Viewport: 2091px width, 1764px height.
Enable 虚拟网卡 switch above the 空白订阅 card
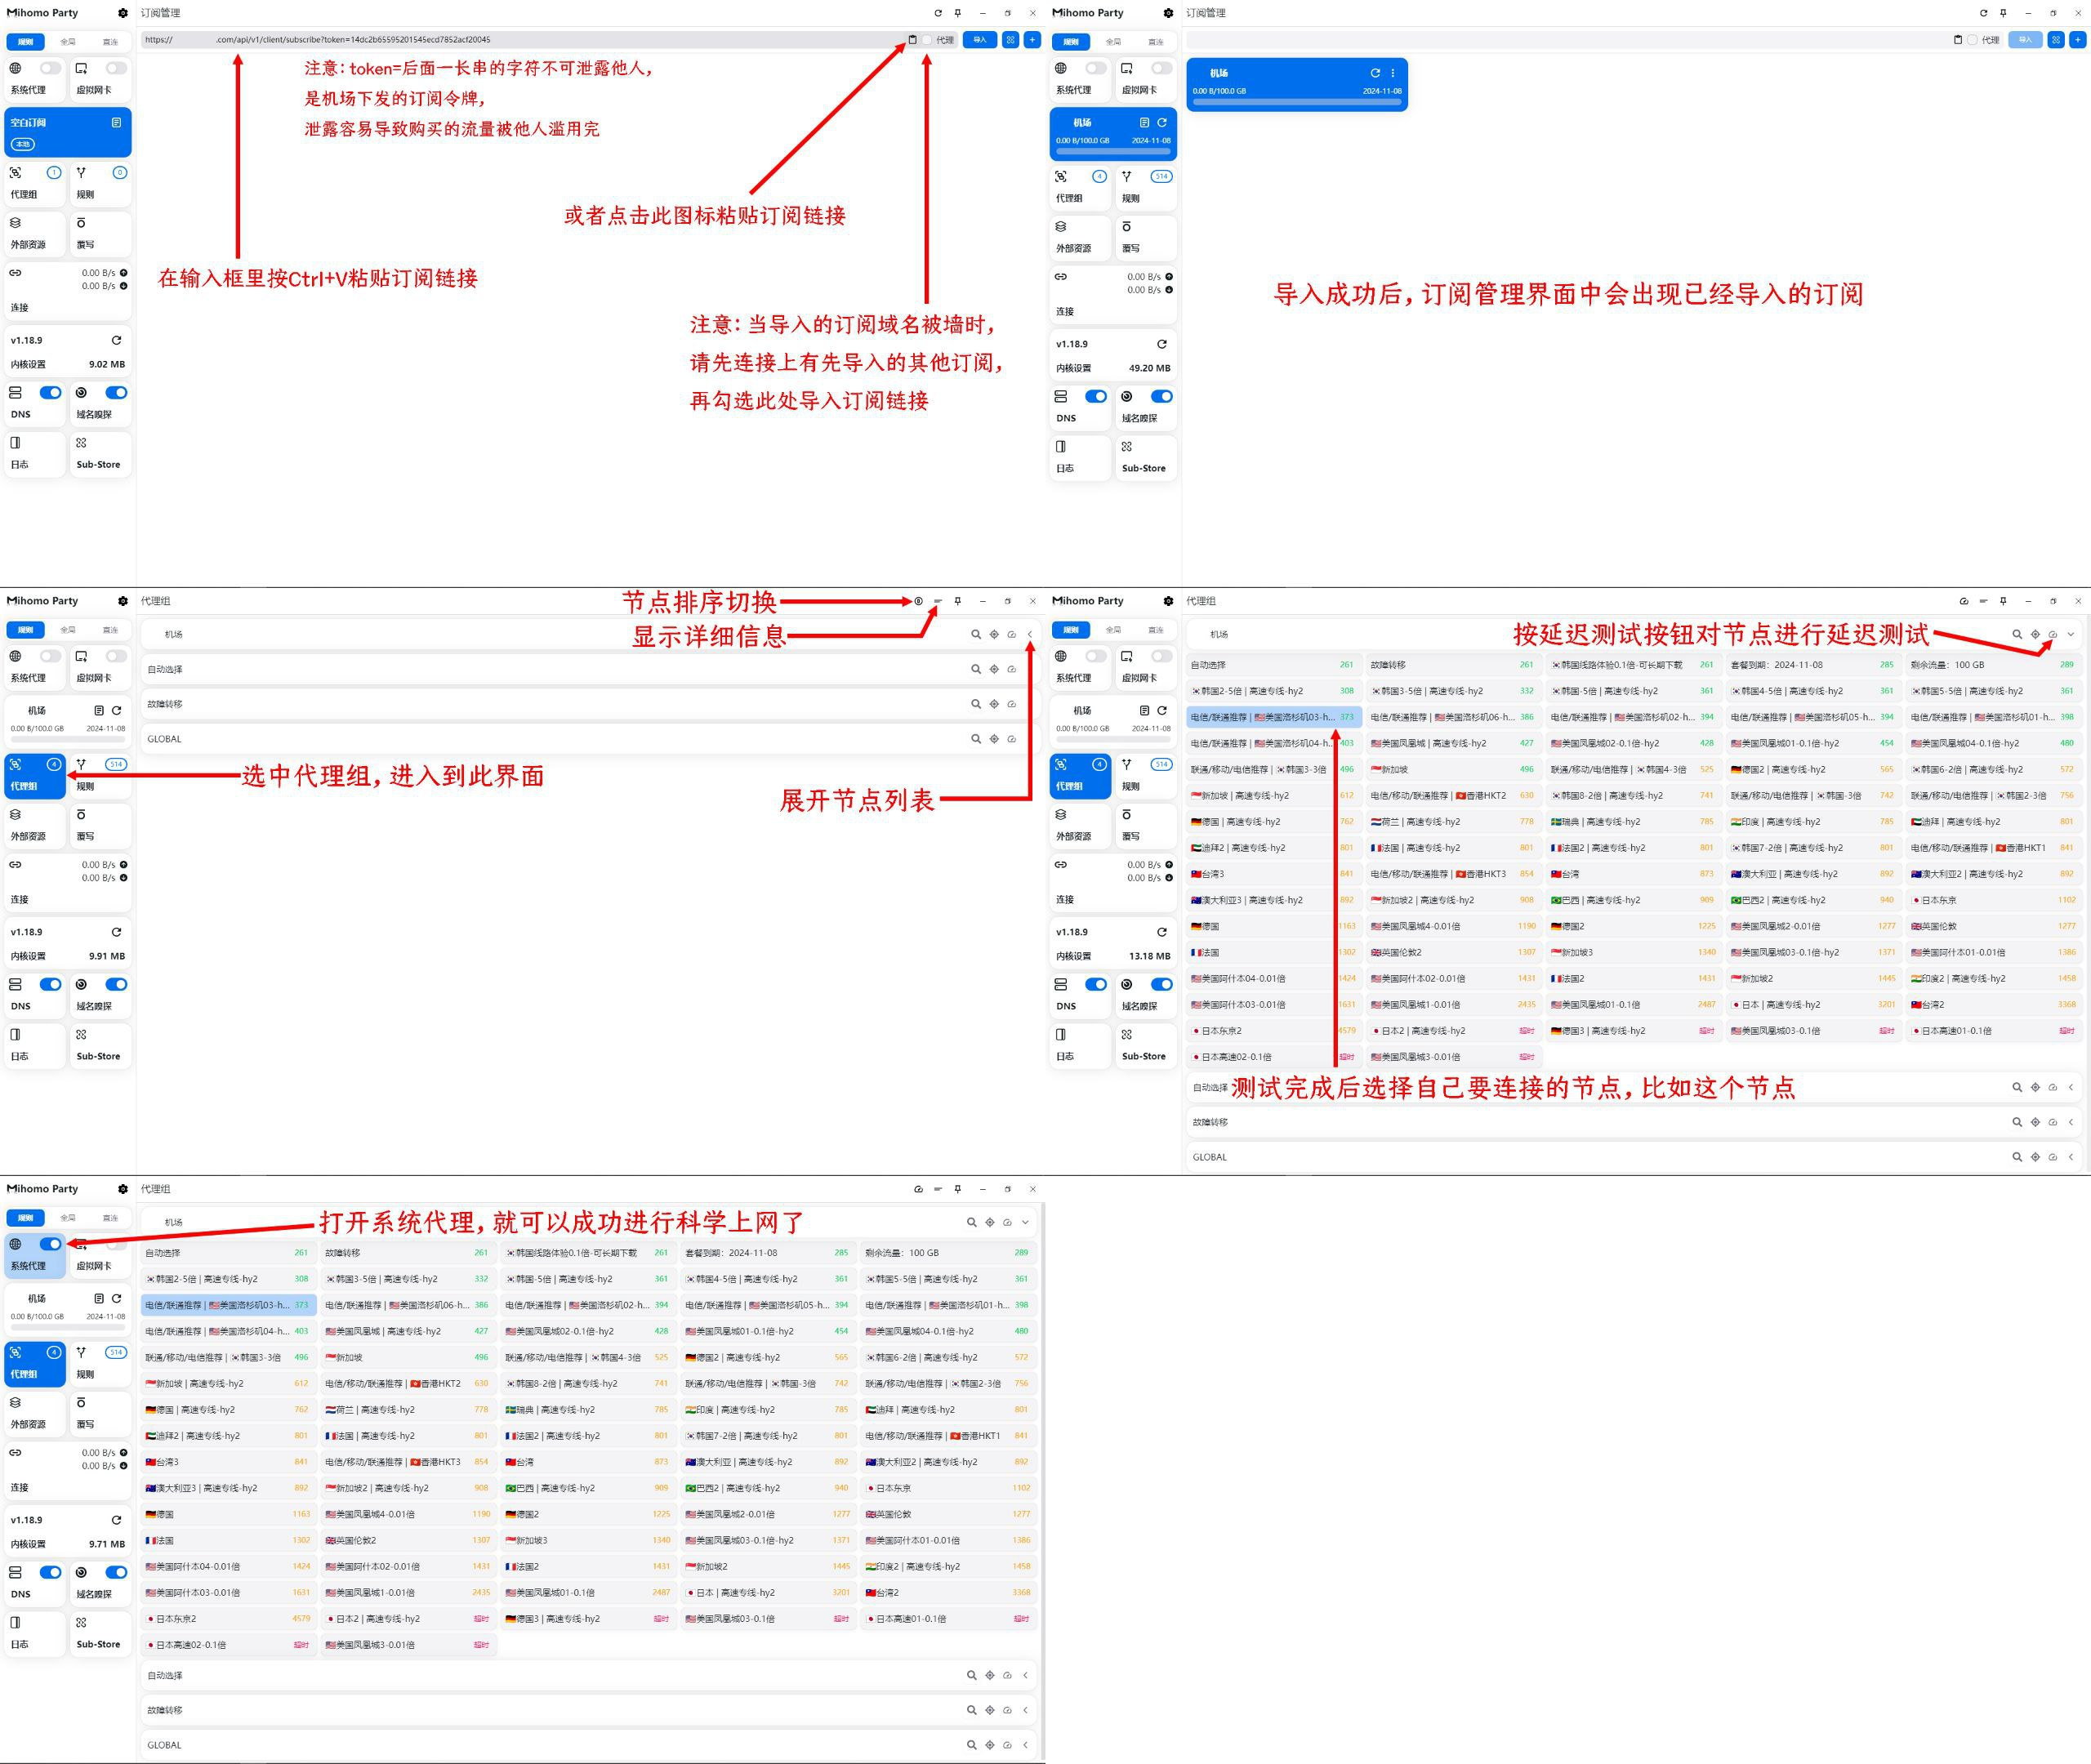point(116,68)
